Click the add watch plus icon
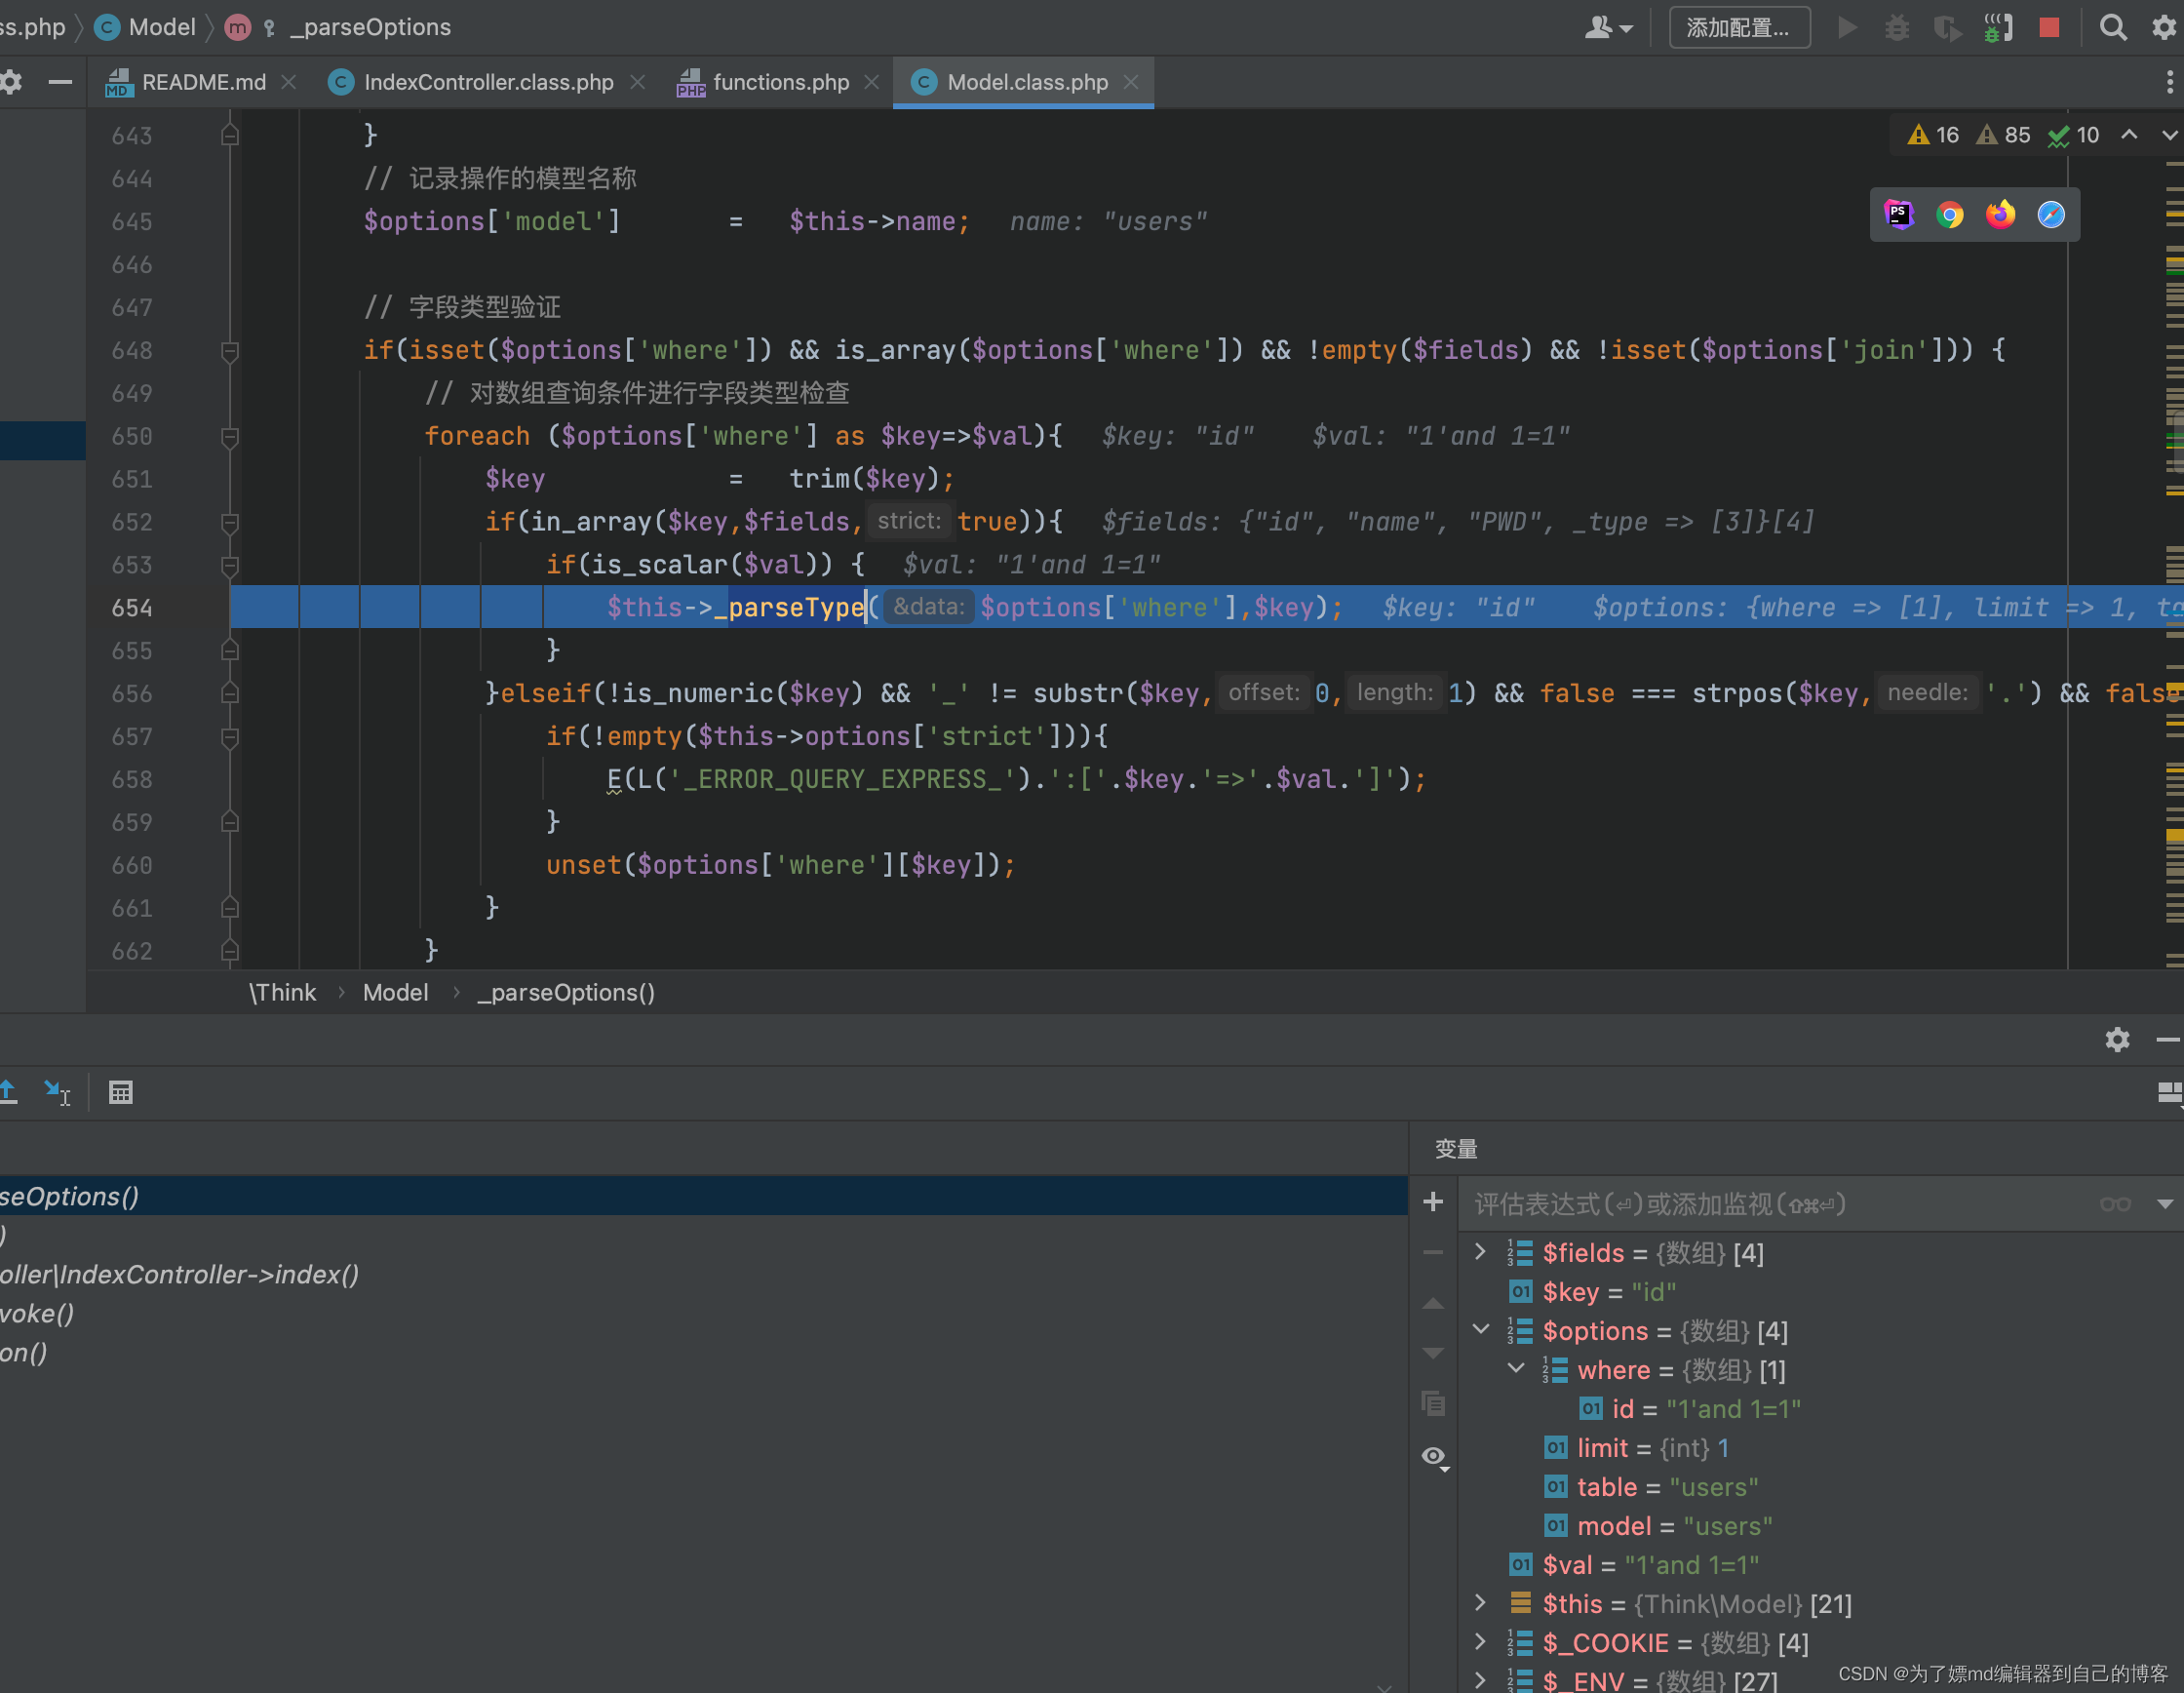This screenshot has width=2184, height=1693. [1433, 1202]
